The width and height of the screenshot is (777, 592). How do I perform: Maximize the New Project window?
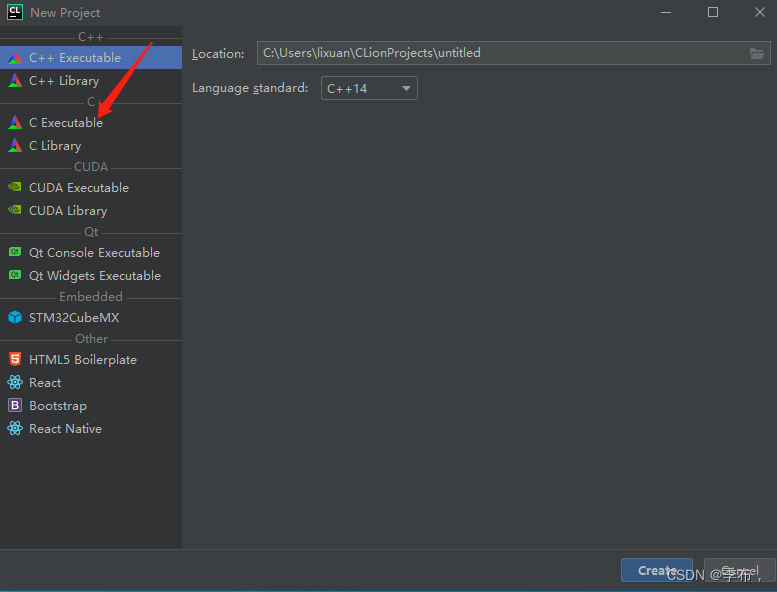[713, 12]
